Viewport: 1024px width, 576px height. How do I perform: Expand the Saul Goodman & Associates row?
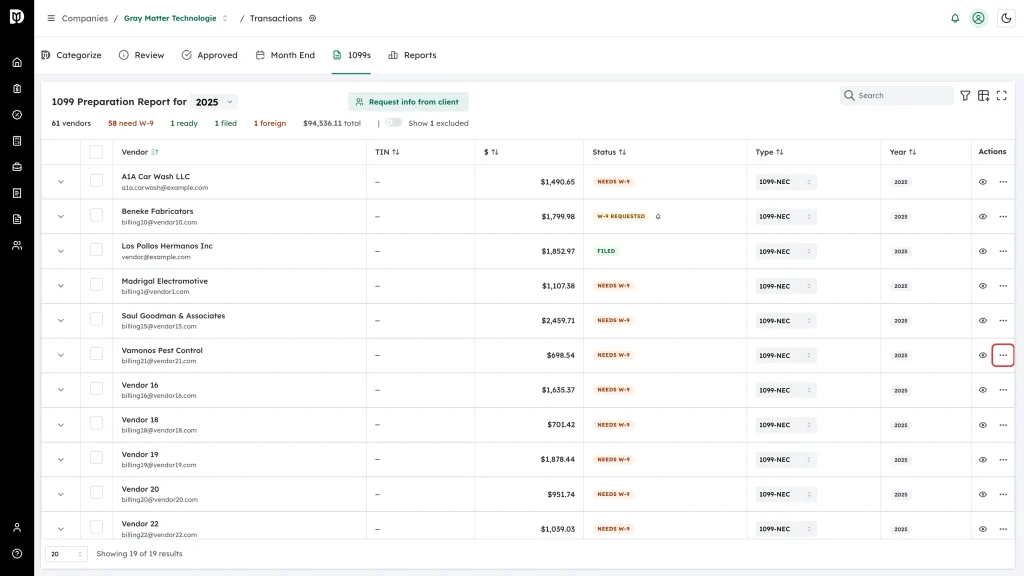61,321
